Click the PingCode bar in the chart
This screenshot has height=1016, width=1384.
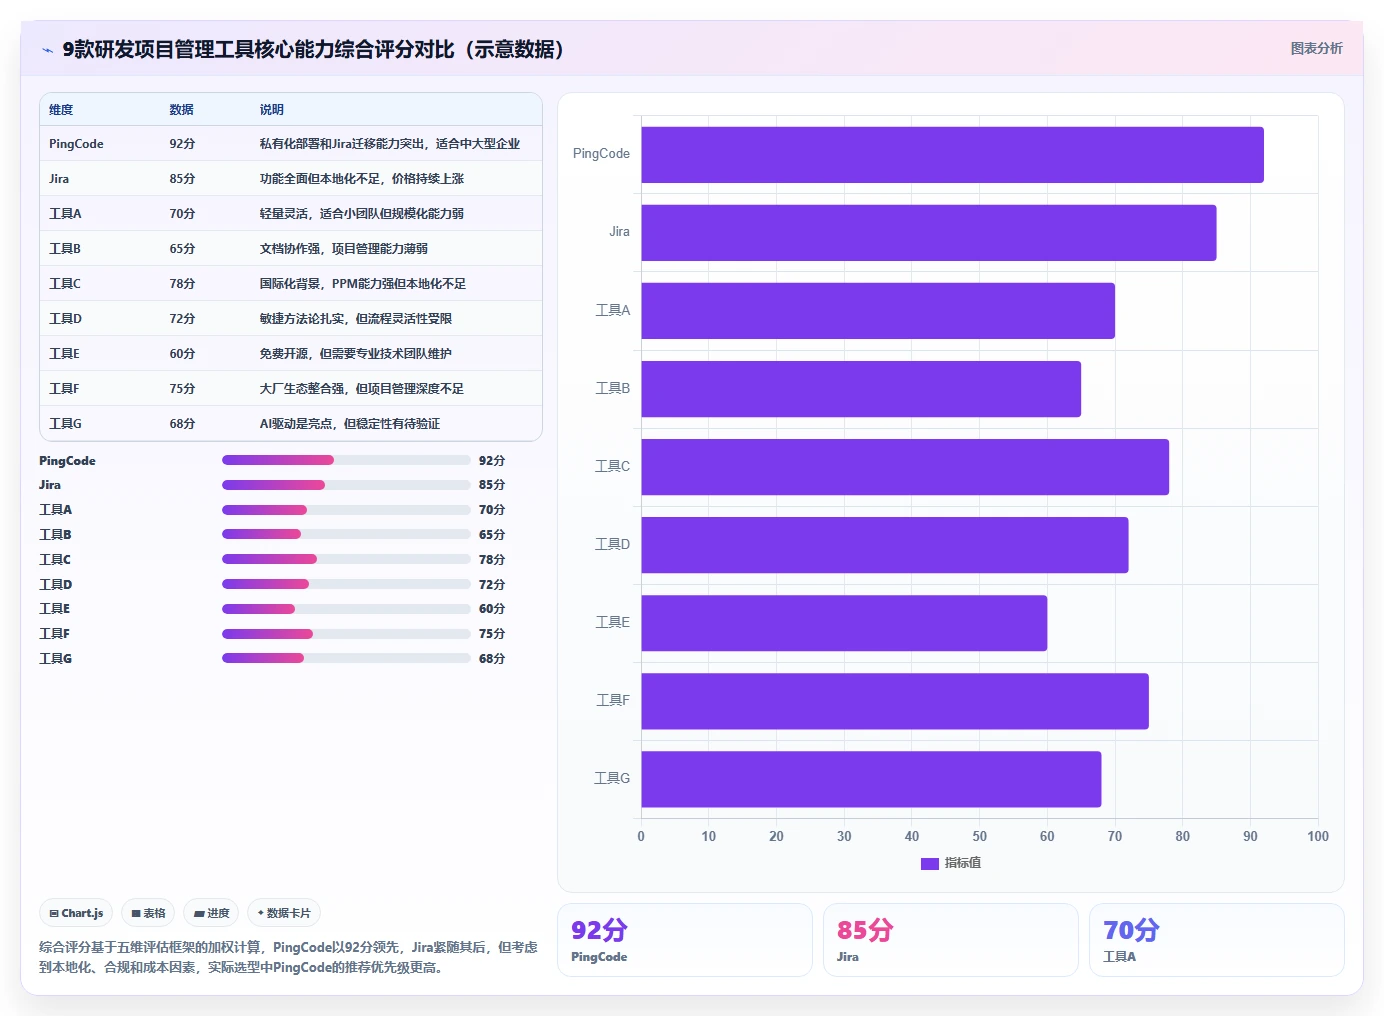[952, 155]
